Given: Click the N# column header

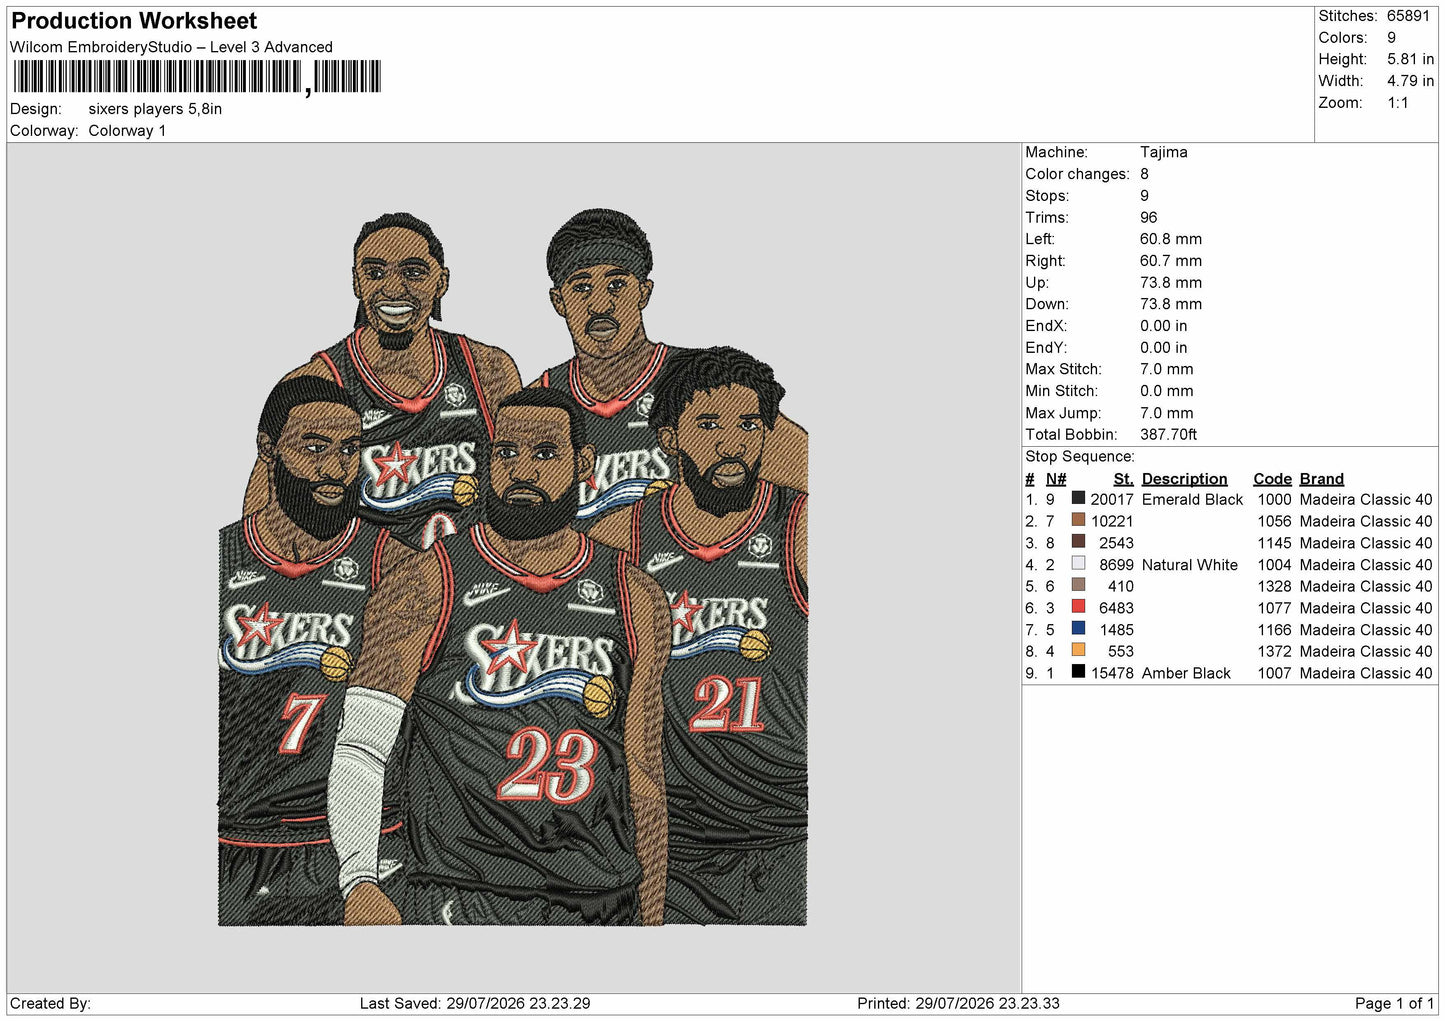Looking at the screenshot, I should click(1056, 479).
